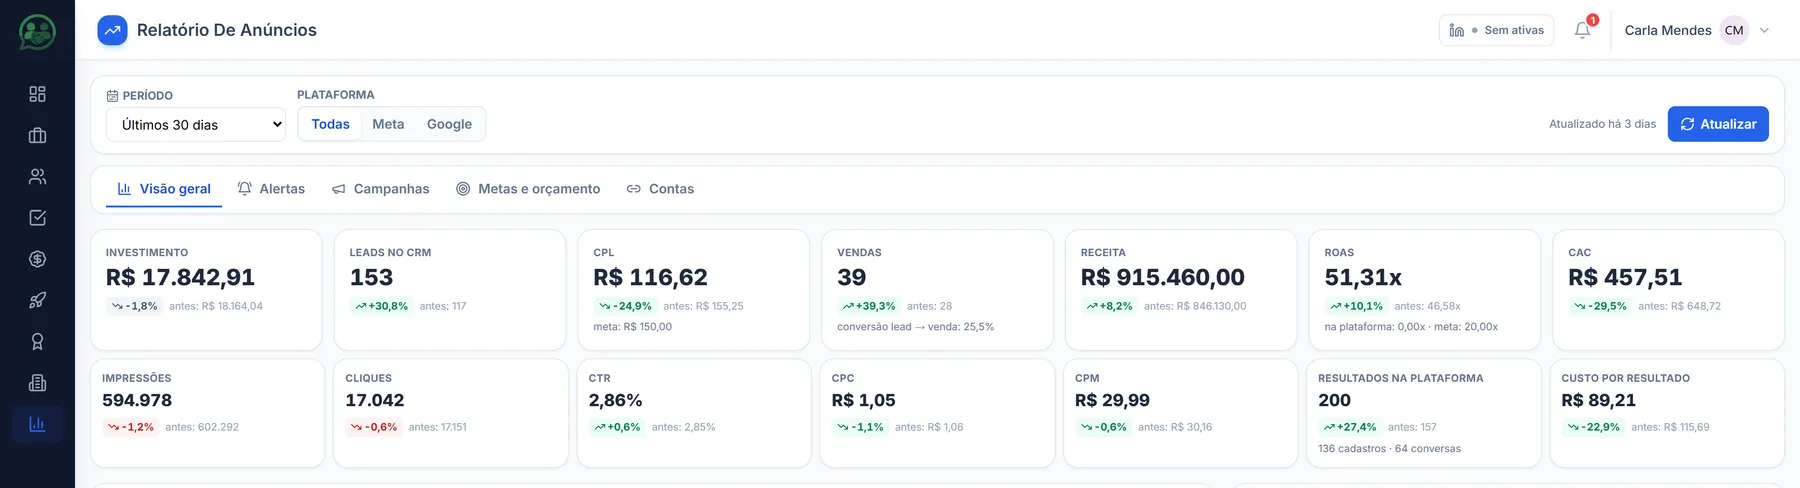Click the Sem ativas status pill

pyautogui.click(x=1496, y=30)
